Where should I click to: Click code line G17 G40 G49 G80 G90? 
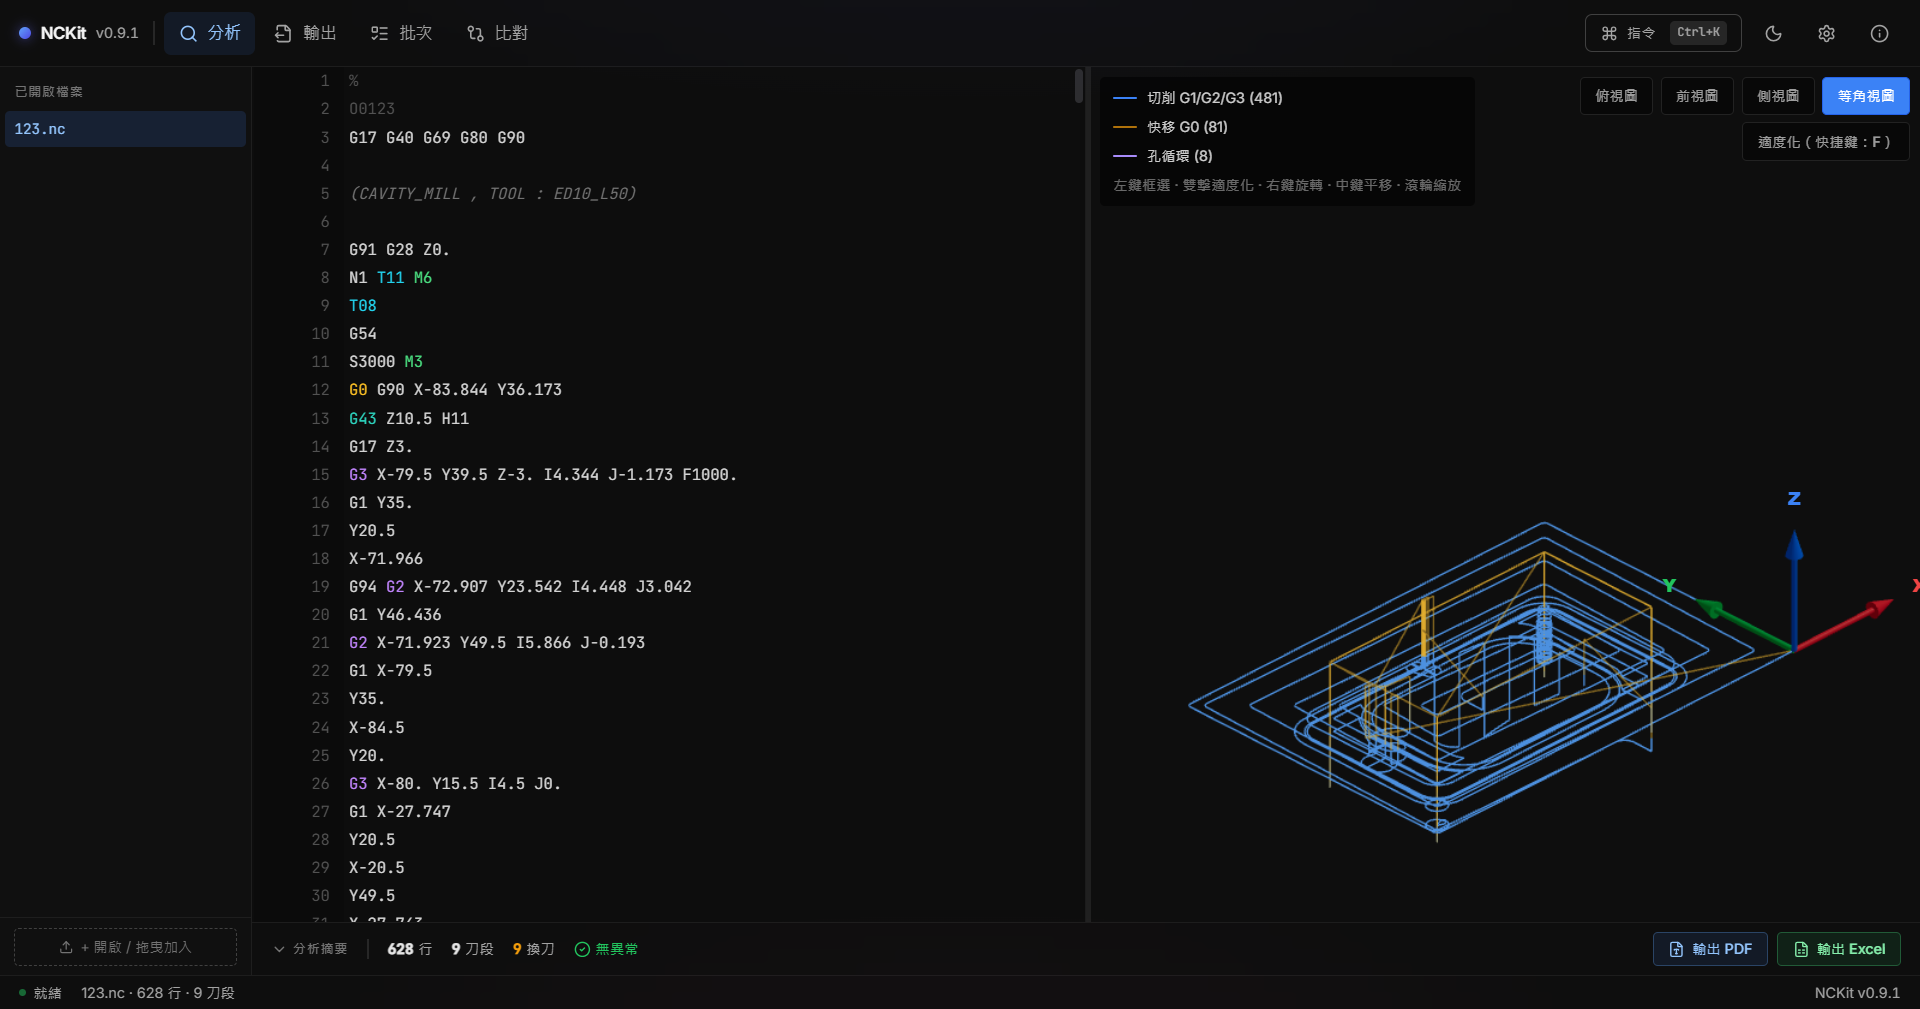437,137
